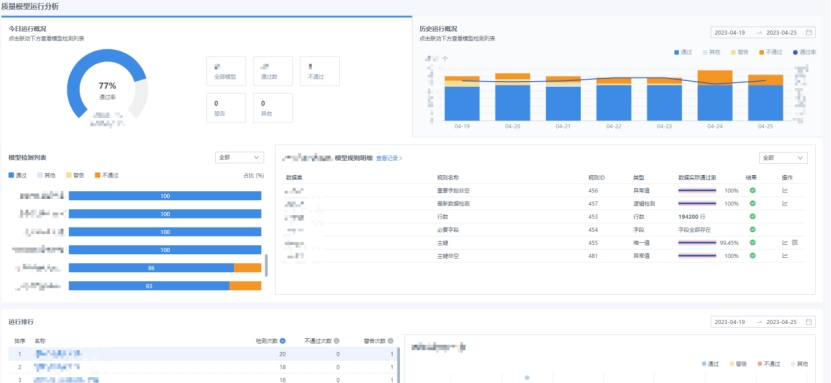Open 历史运行概况 end date 2023-04-25
The width and height of the screenshot is (831, 383).
tap(782, 32)
